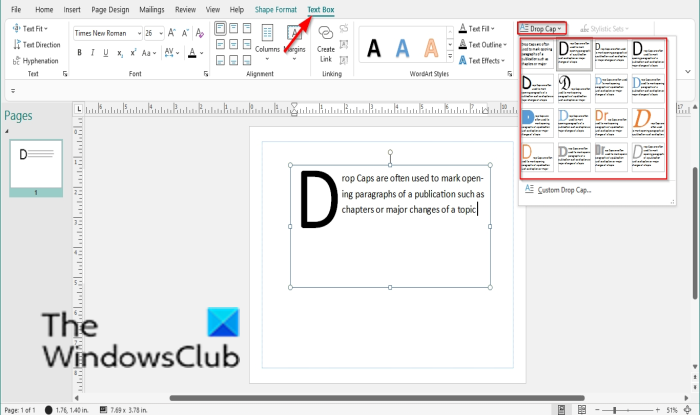Click Increase Font Size icon
Screen dimensions: 700x415
pos(172,33)
